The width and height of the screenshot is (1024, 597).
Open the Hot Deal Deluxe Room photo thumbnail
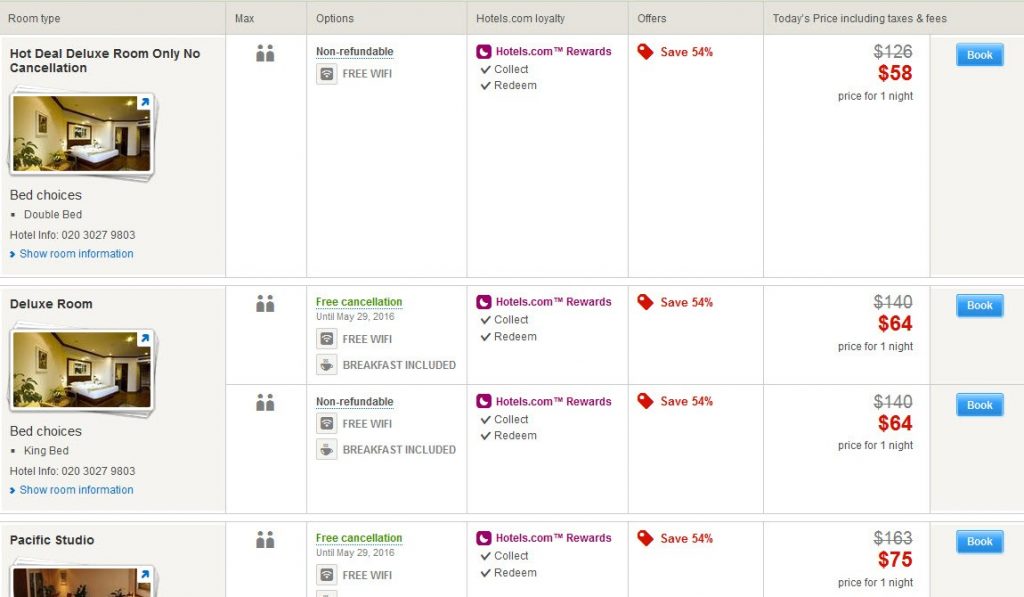pyautogui.click(x=80, y=135)
